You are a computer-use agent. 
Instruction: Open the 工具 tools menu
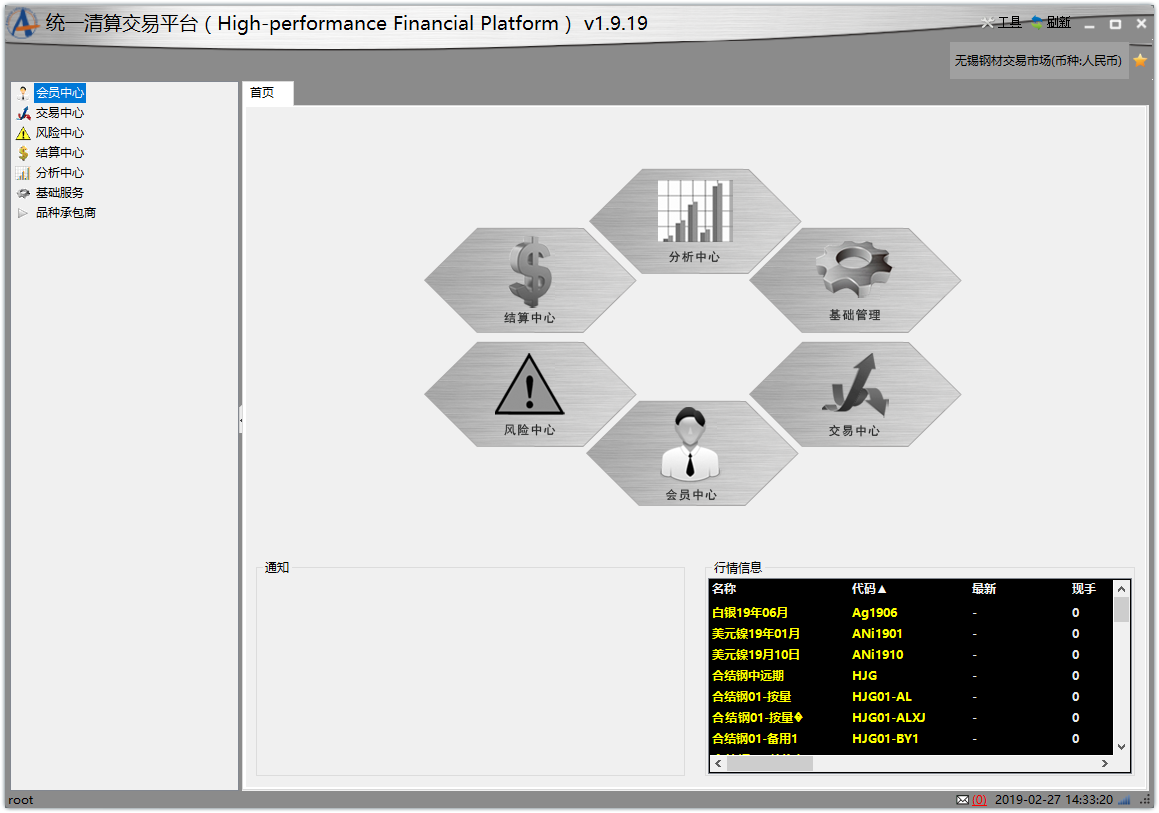1002,23
